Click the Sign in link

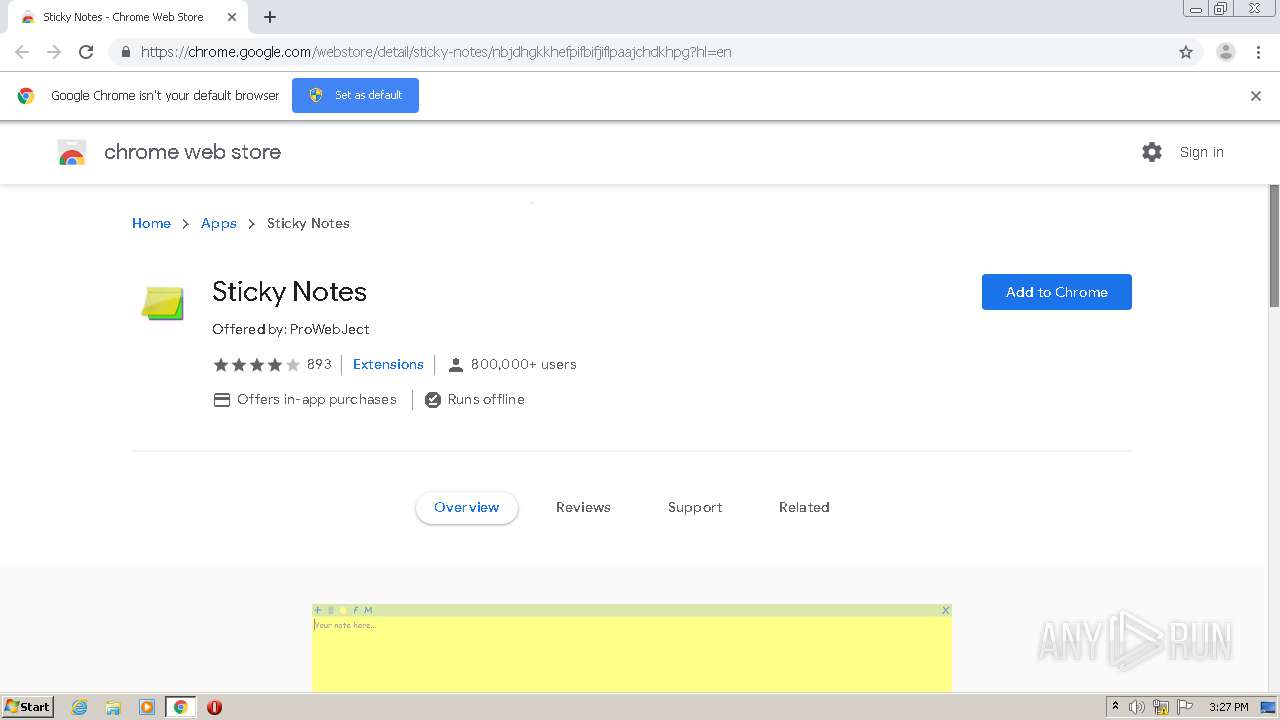click(x=1201, y=152)
